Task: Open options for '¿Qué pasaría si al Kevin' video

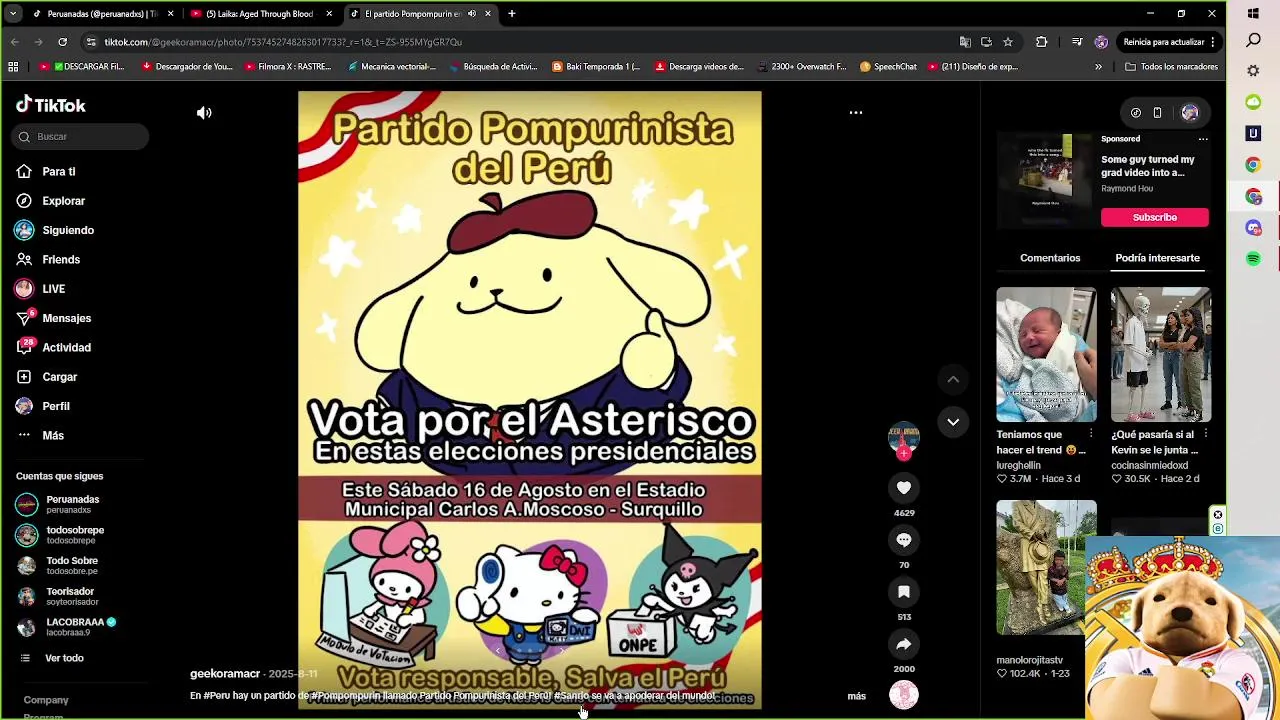Action: 1206,435
